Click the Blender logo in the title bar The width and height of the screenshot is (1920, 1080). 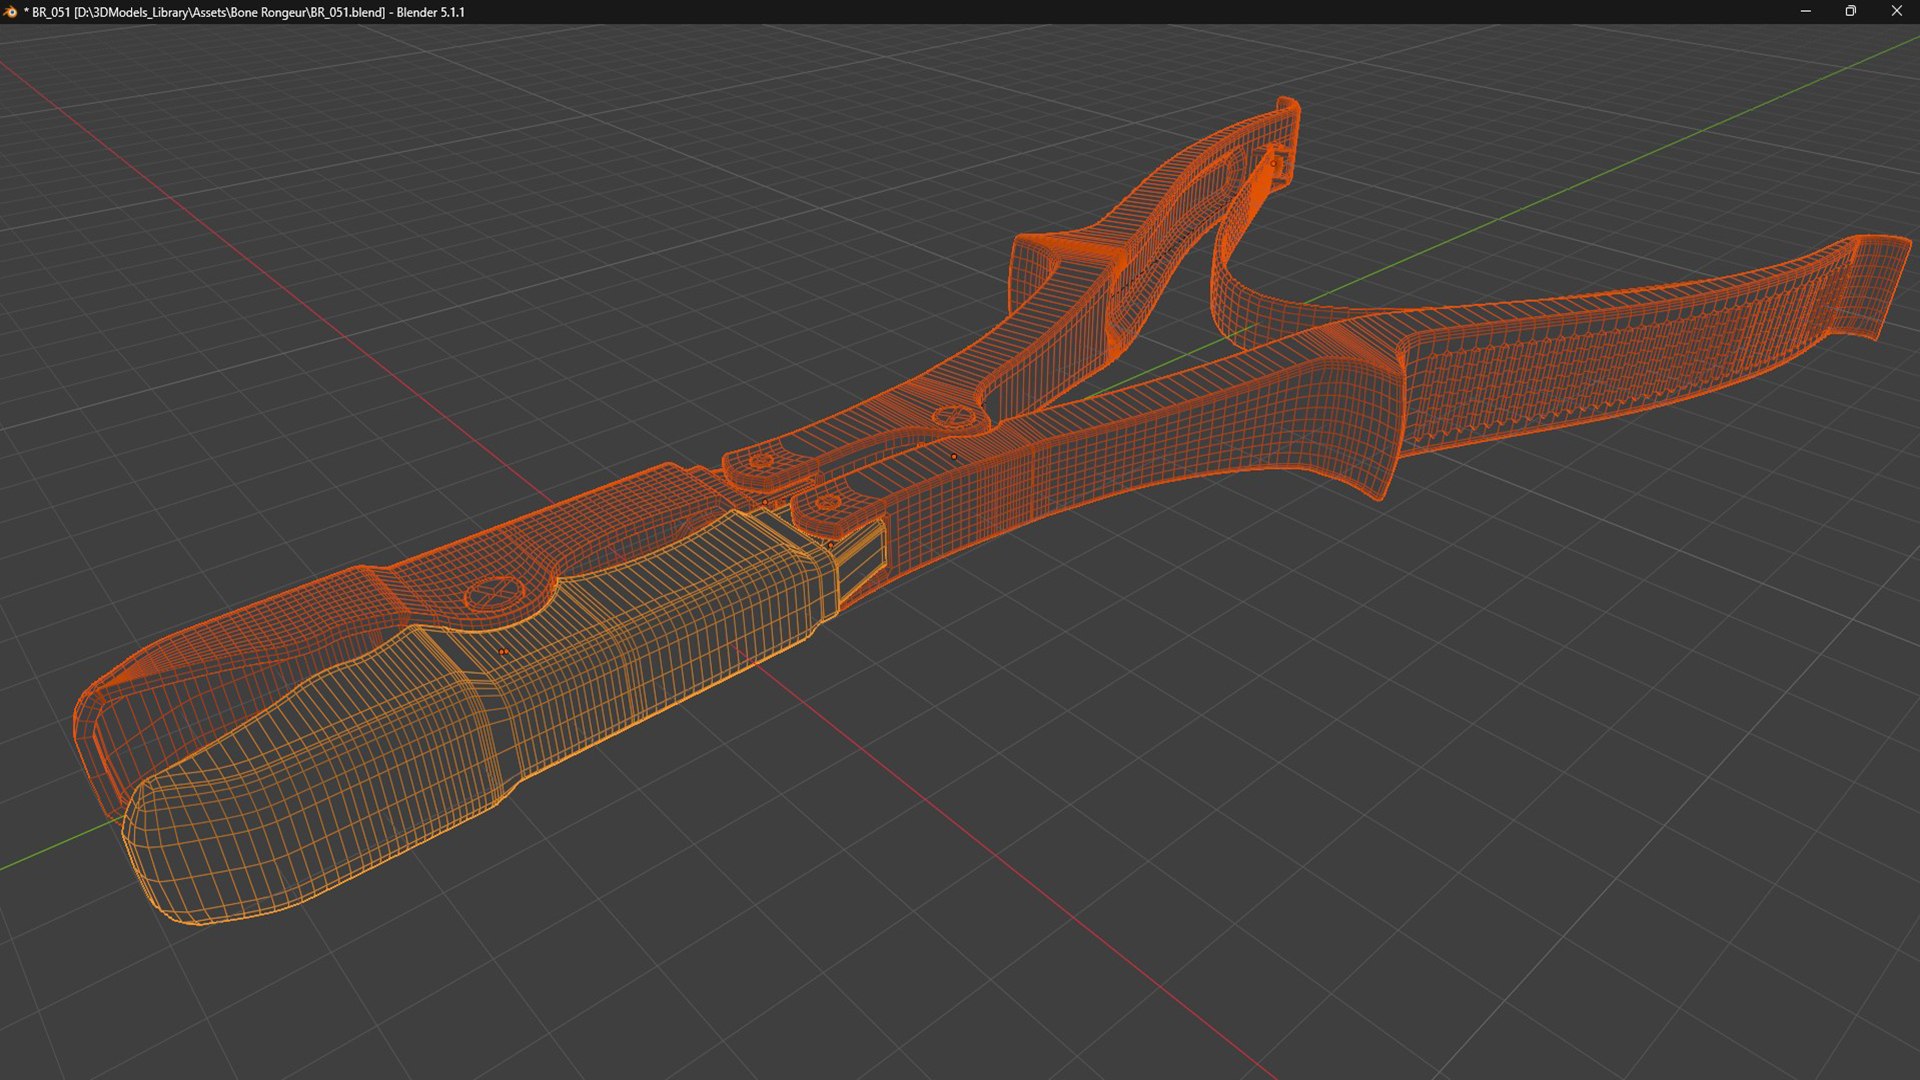pyautogui.click(x=11, y=12)
